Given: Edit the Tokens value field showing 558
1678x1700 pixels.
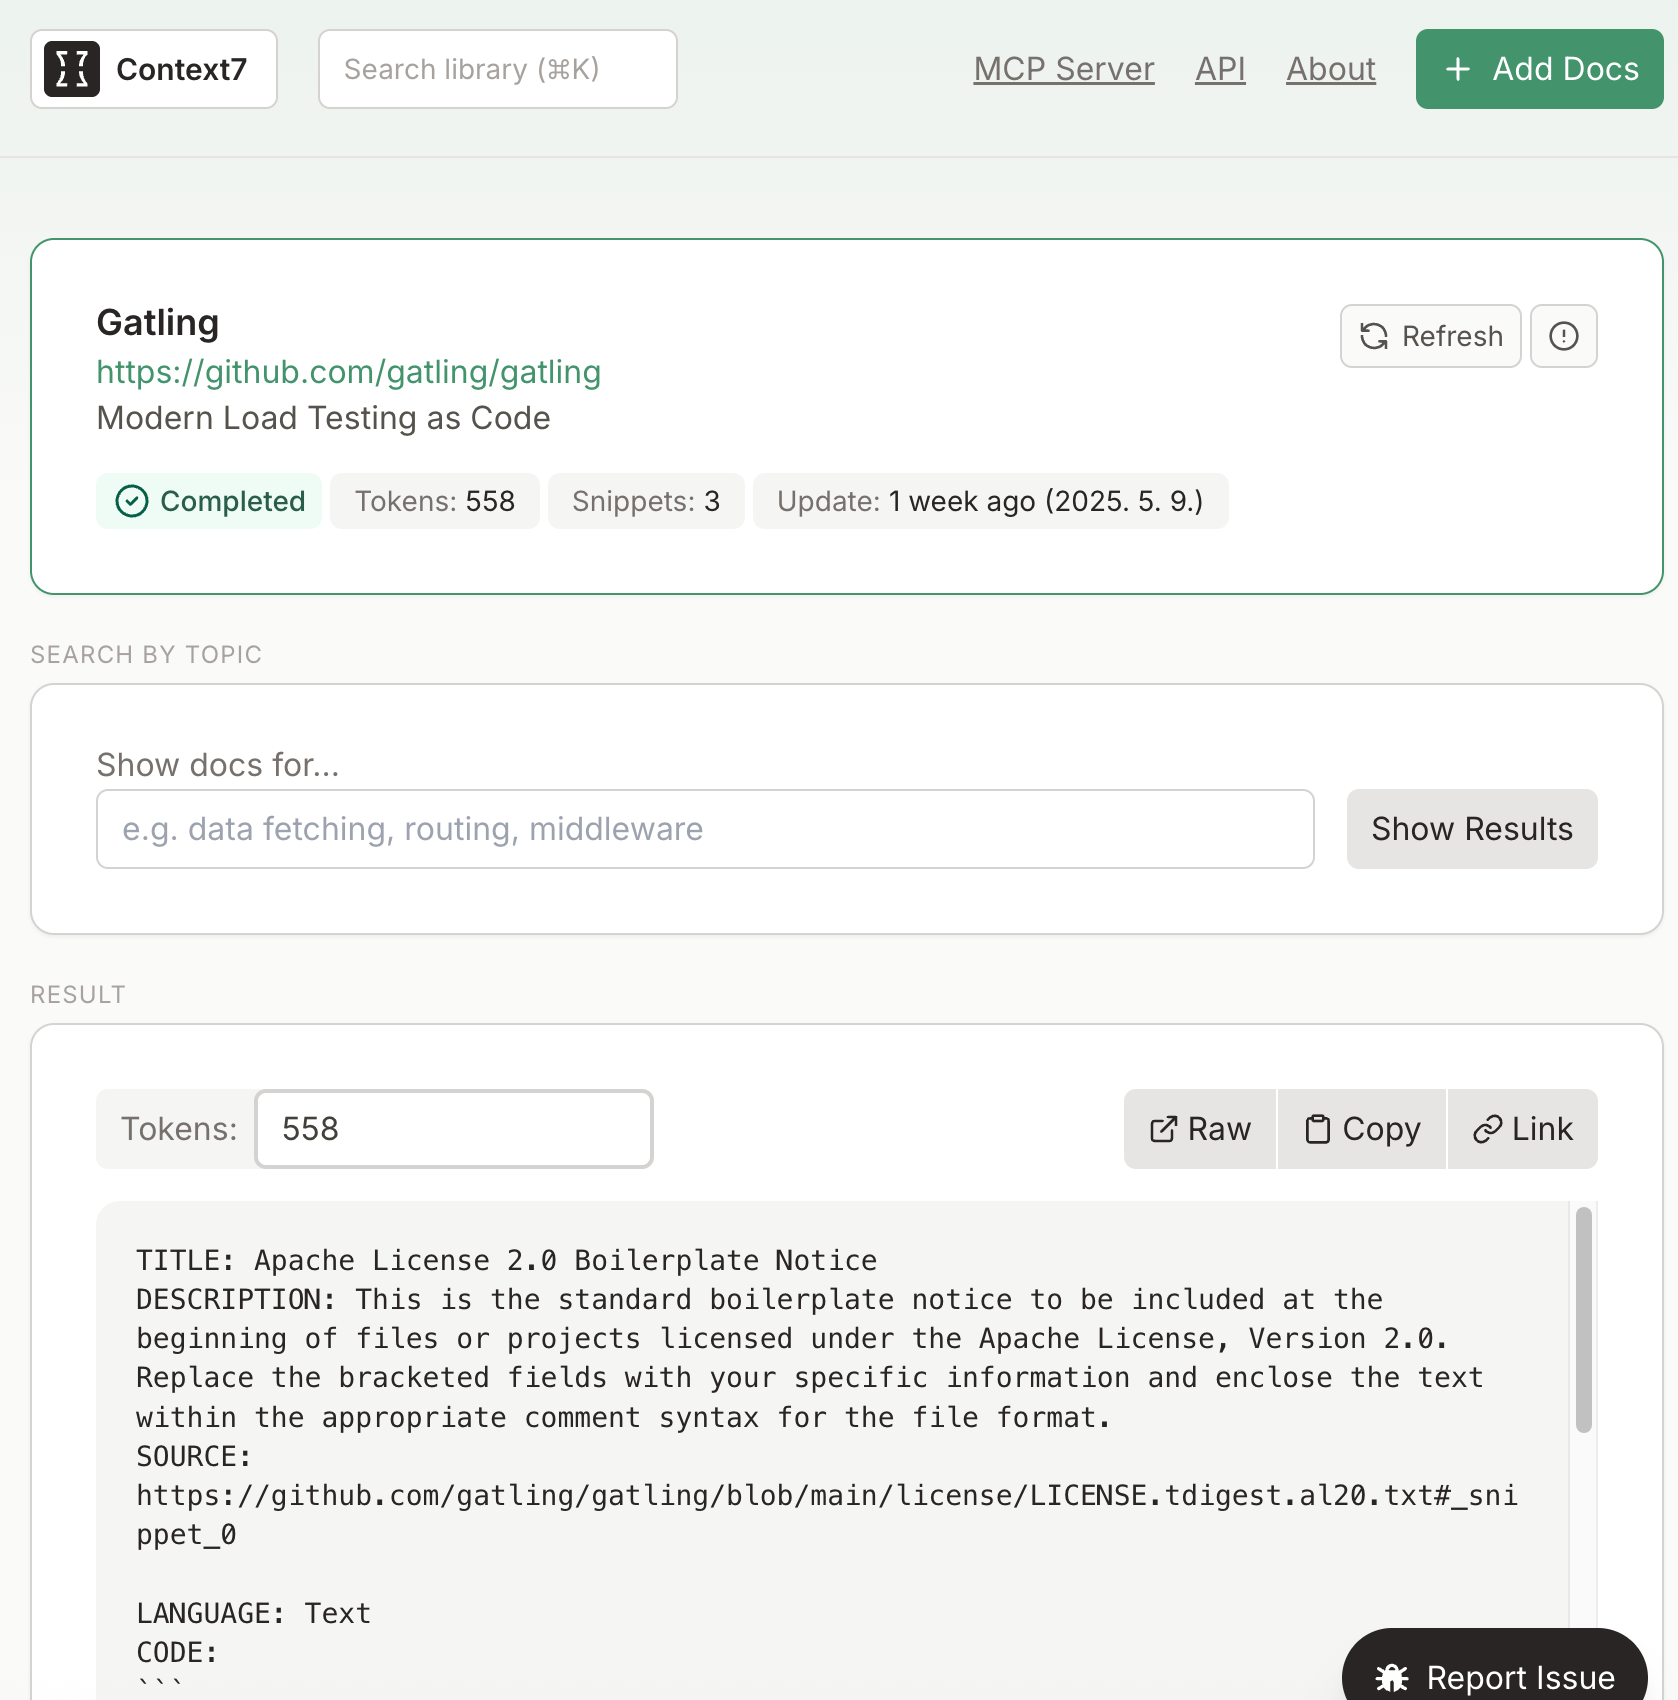Looking at the screenshot, I should point(454,1129).
